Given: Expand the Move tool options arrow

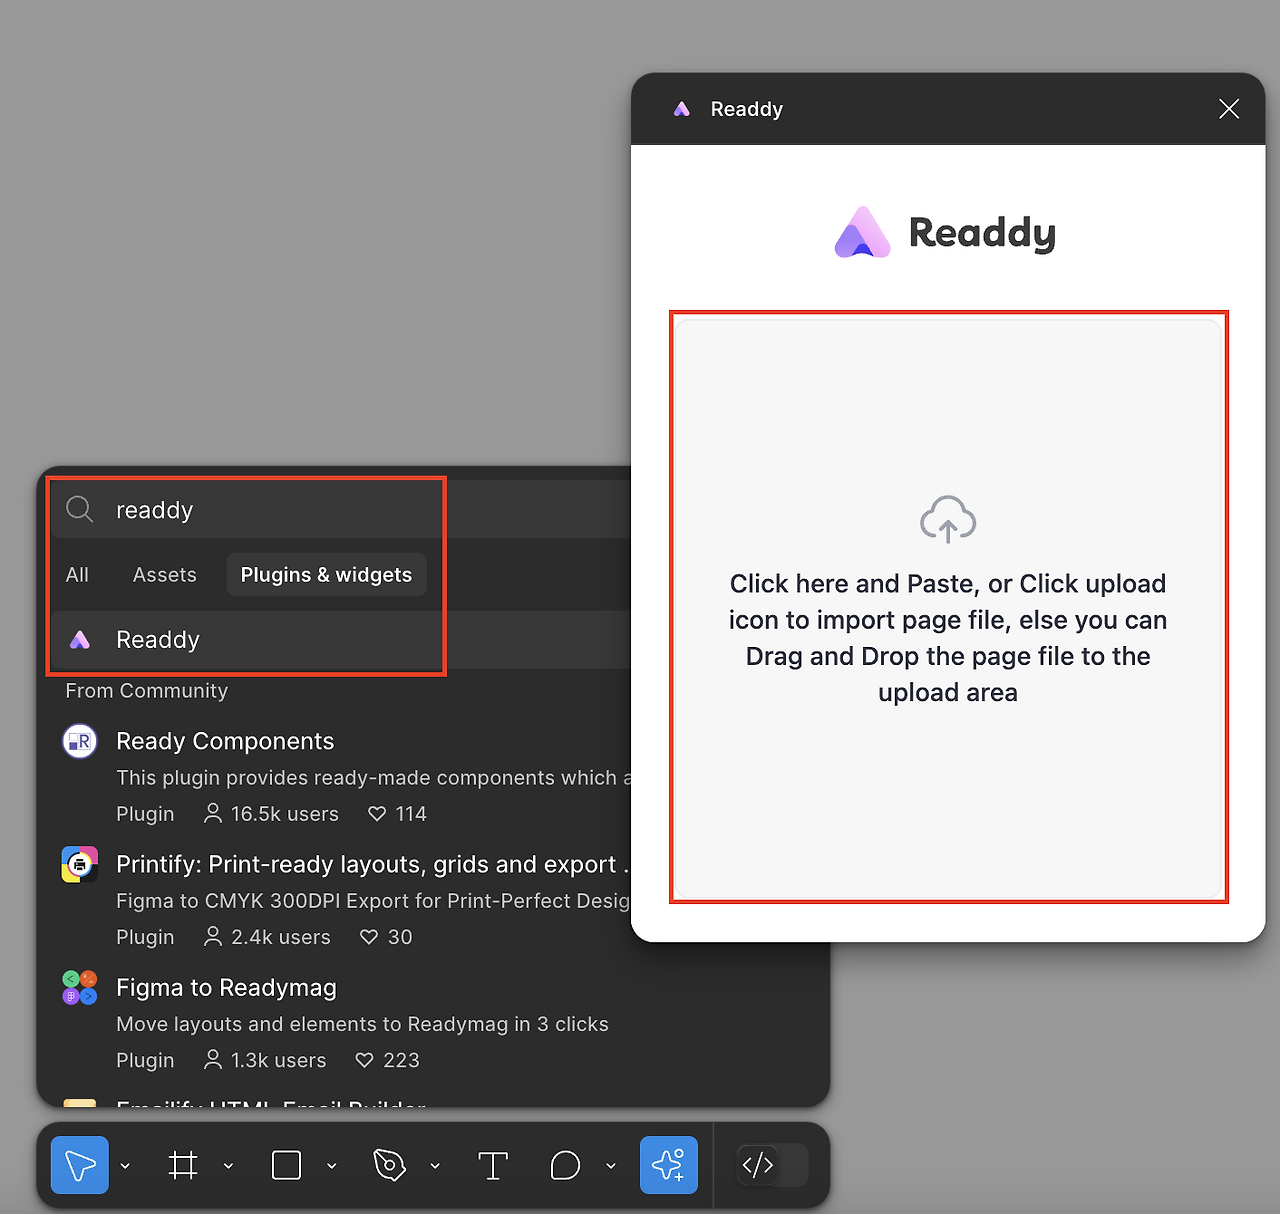Looking at the screenshot, I should pos(125,1166).
